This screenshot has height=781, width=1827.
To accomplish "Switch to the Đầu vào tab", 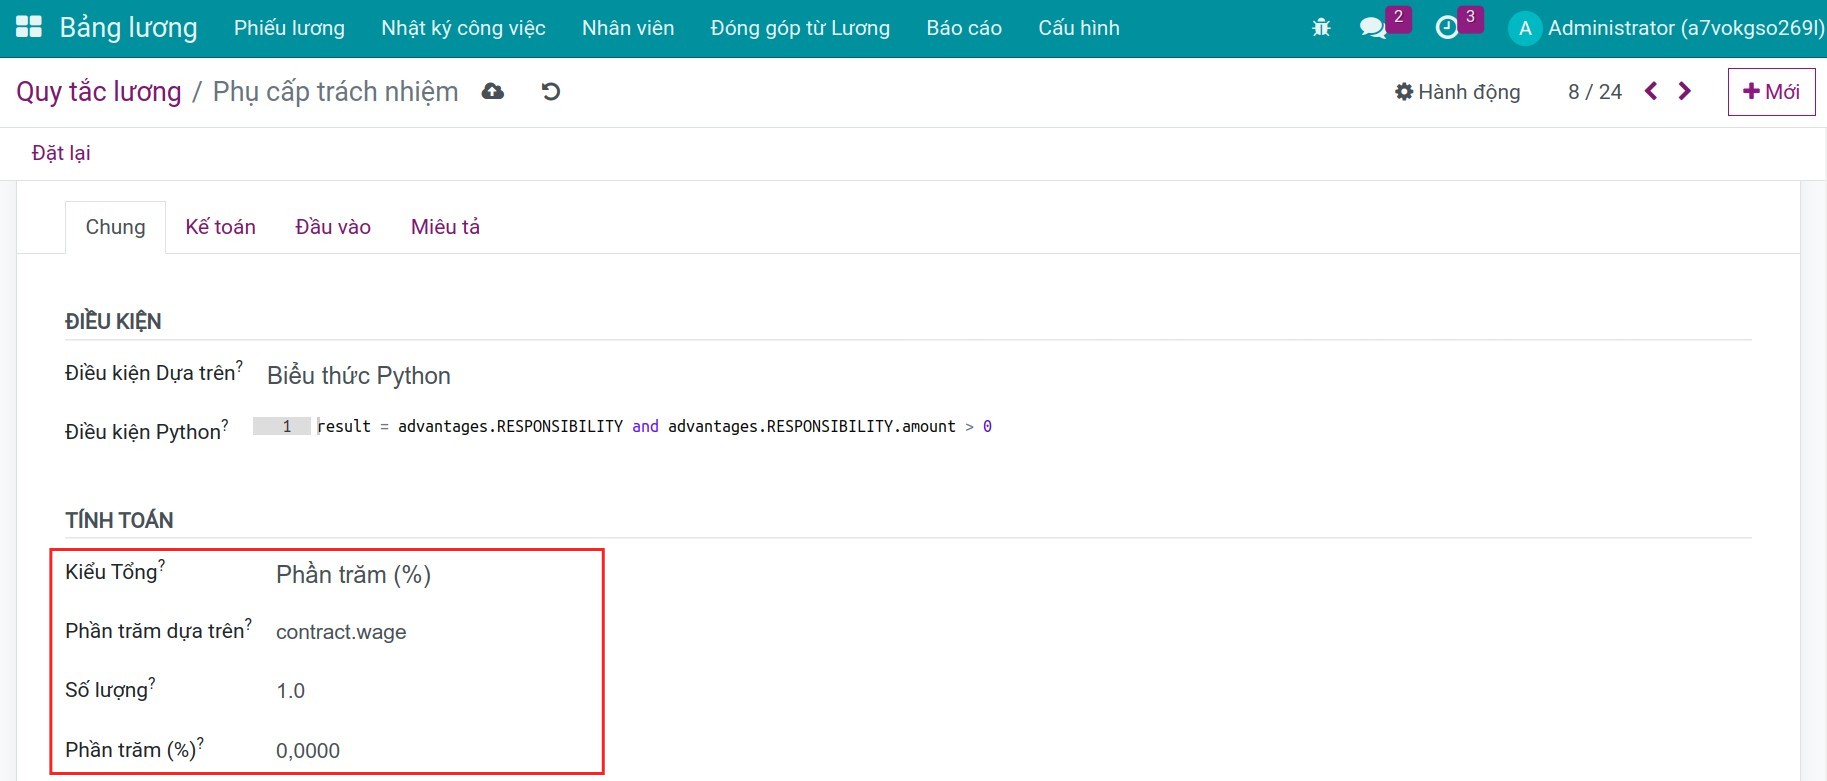I will [x=333, y=227].
